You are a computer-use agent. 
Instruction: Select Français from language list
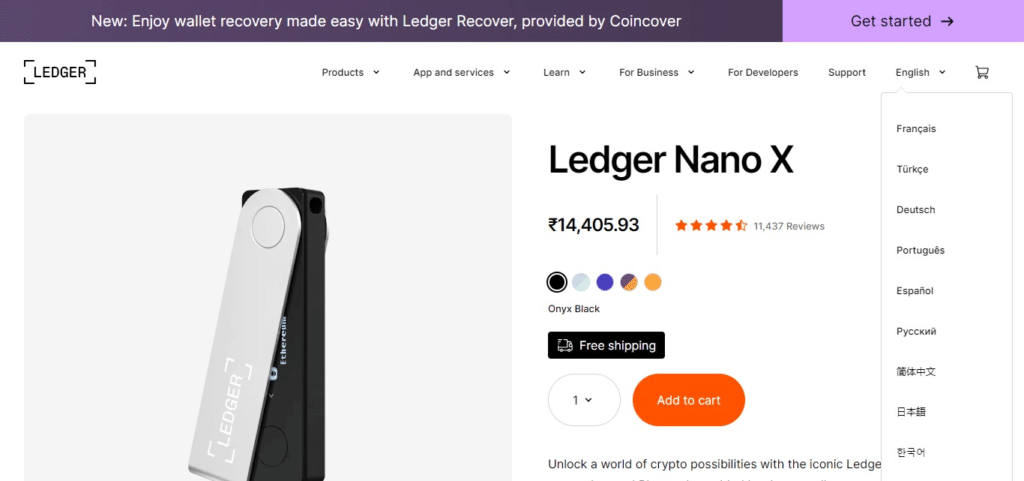pyautogui.click(x=916, y=129)
